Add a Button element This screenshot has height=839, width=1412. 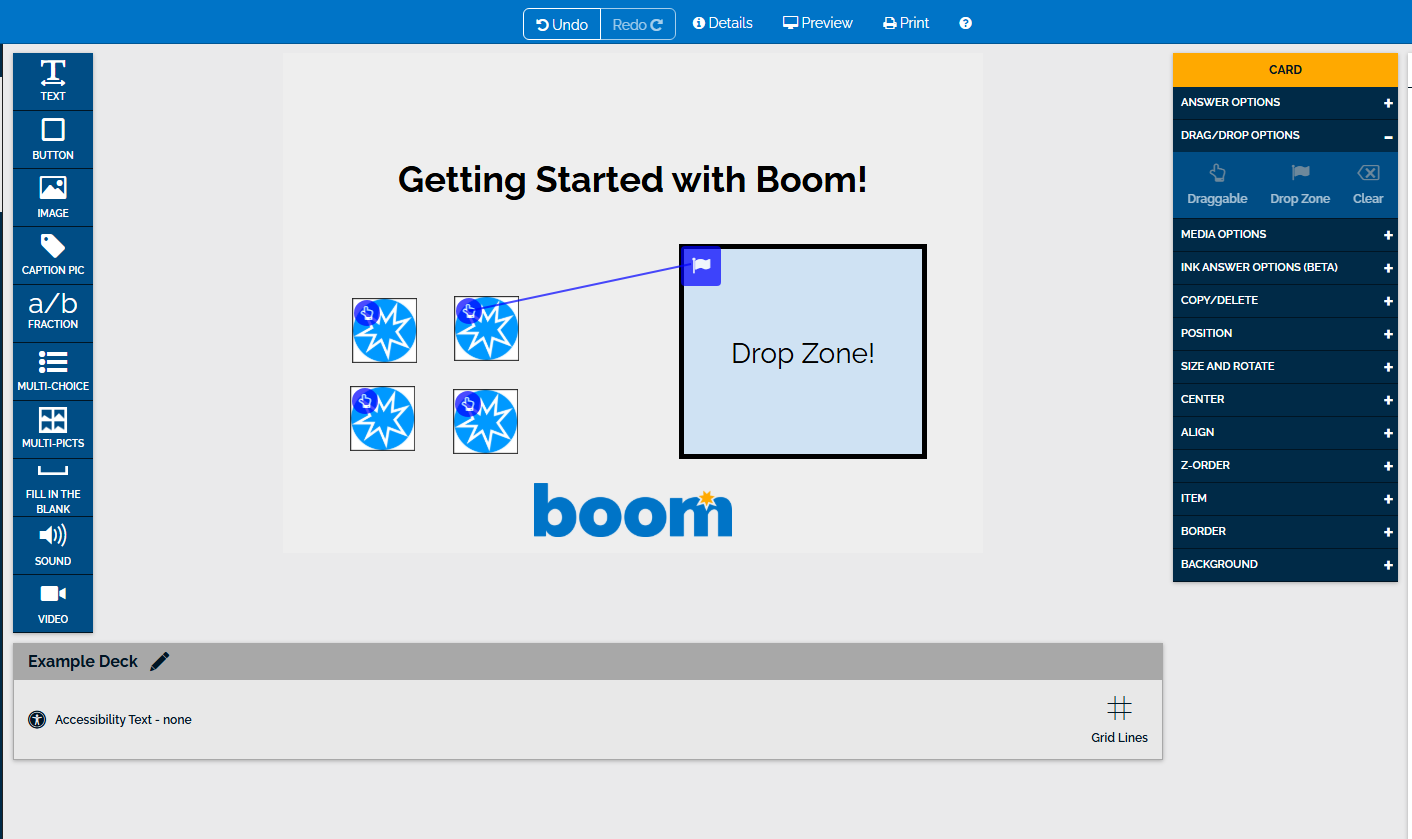tap(53, 139)
